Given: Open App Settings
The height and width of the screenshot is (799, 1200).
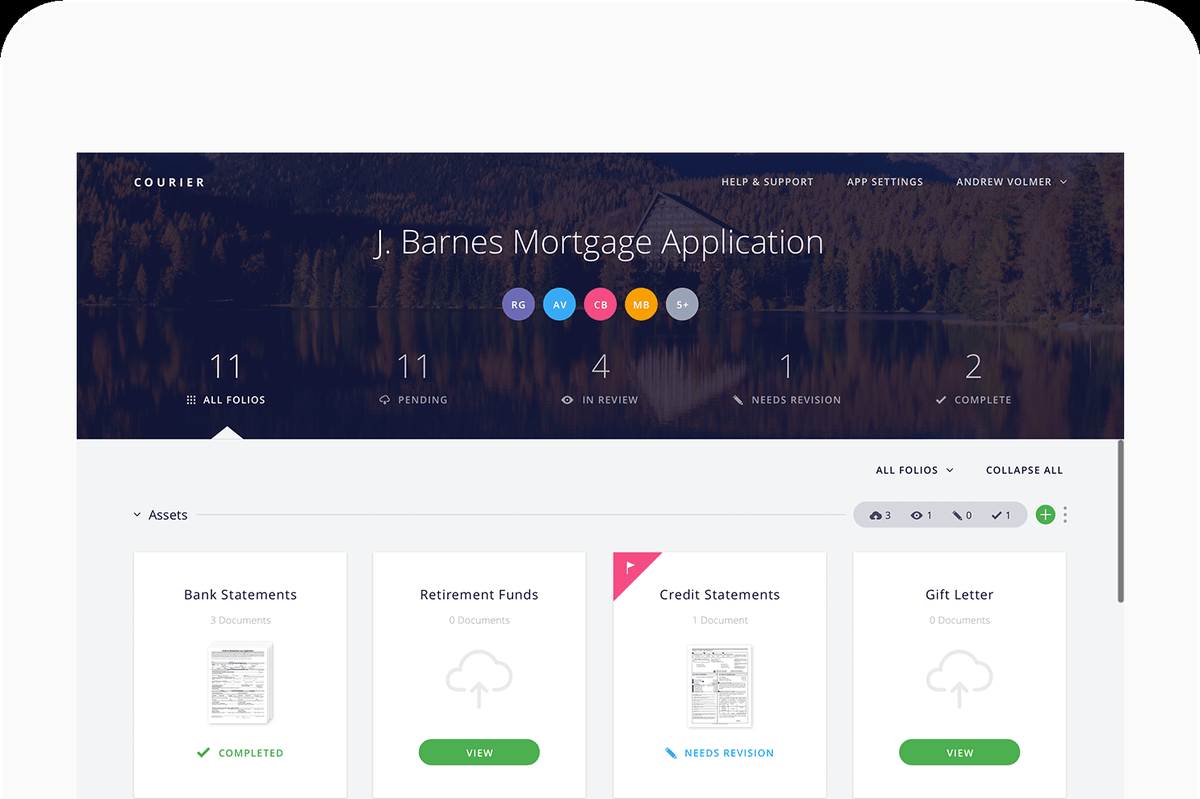Looking at the screenshot, I should coord(885,182).
